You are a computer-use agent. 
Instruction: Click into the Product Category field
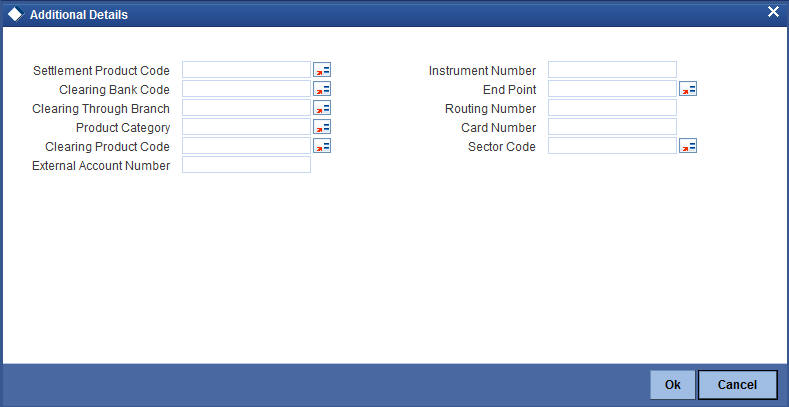(247, 127)
